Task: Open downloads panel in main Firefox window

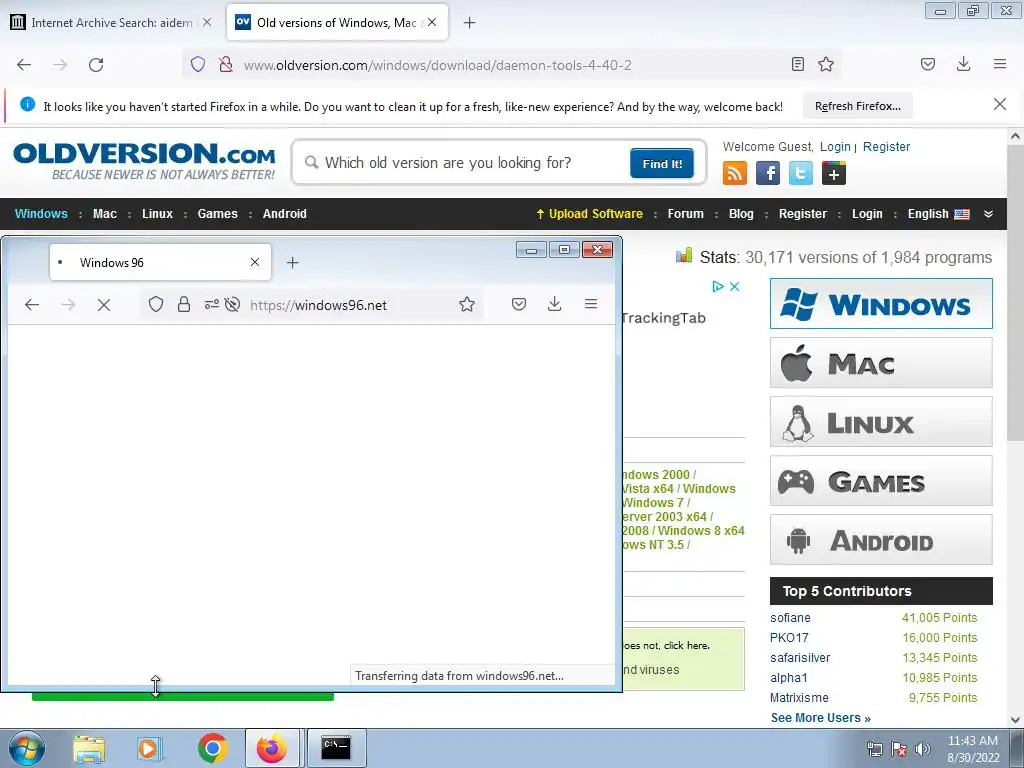Action: click(x=963, y=64)
